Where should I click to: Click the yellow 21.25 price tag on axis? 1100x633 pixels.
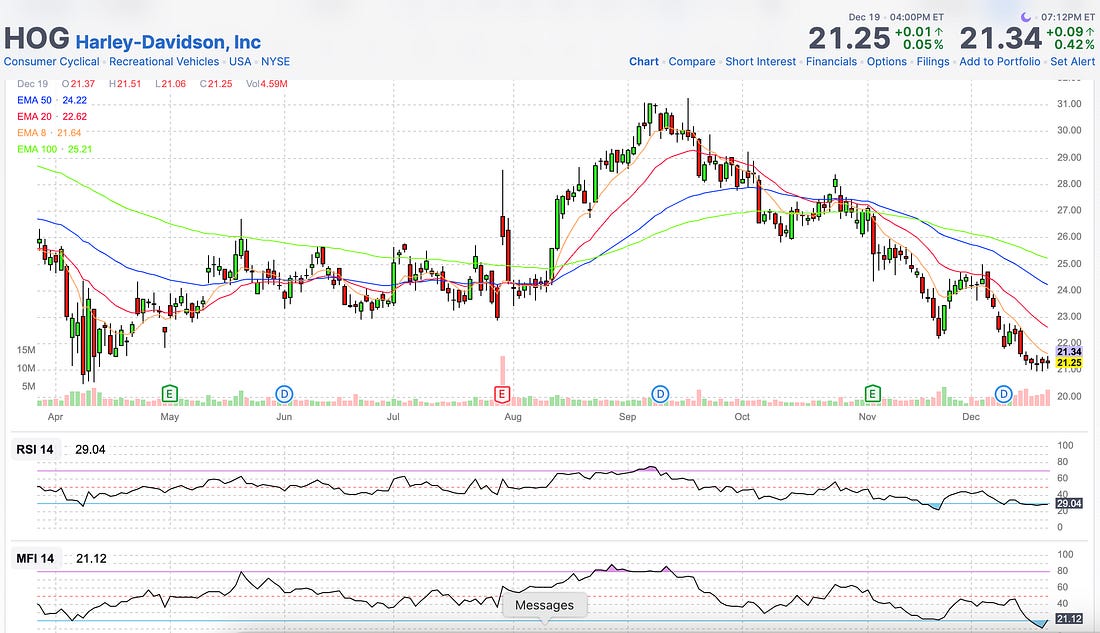[x=1068, y=363]
